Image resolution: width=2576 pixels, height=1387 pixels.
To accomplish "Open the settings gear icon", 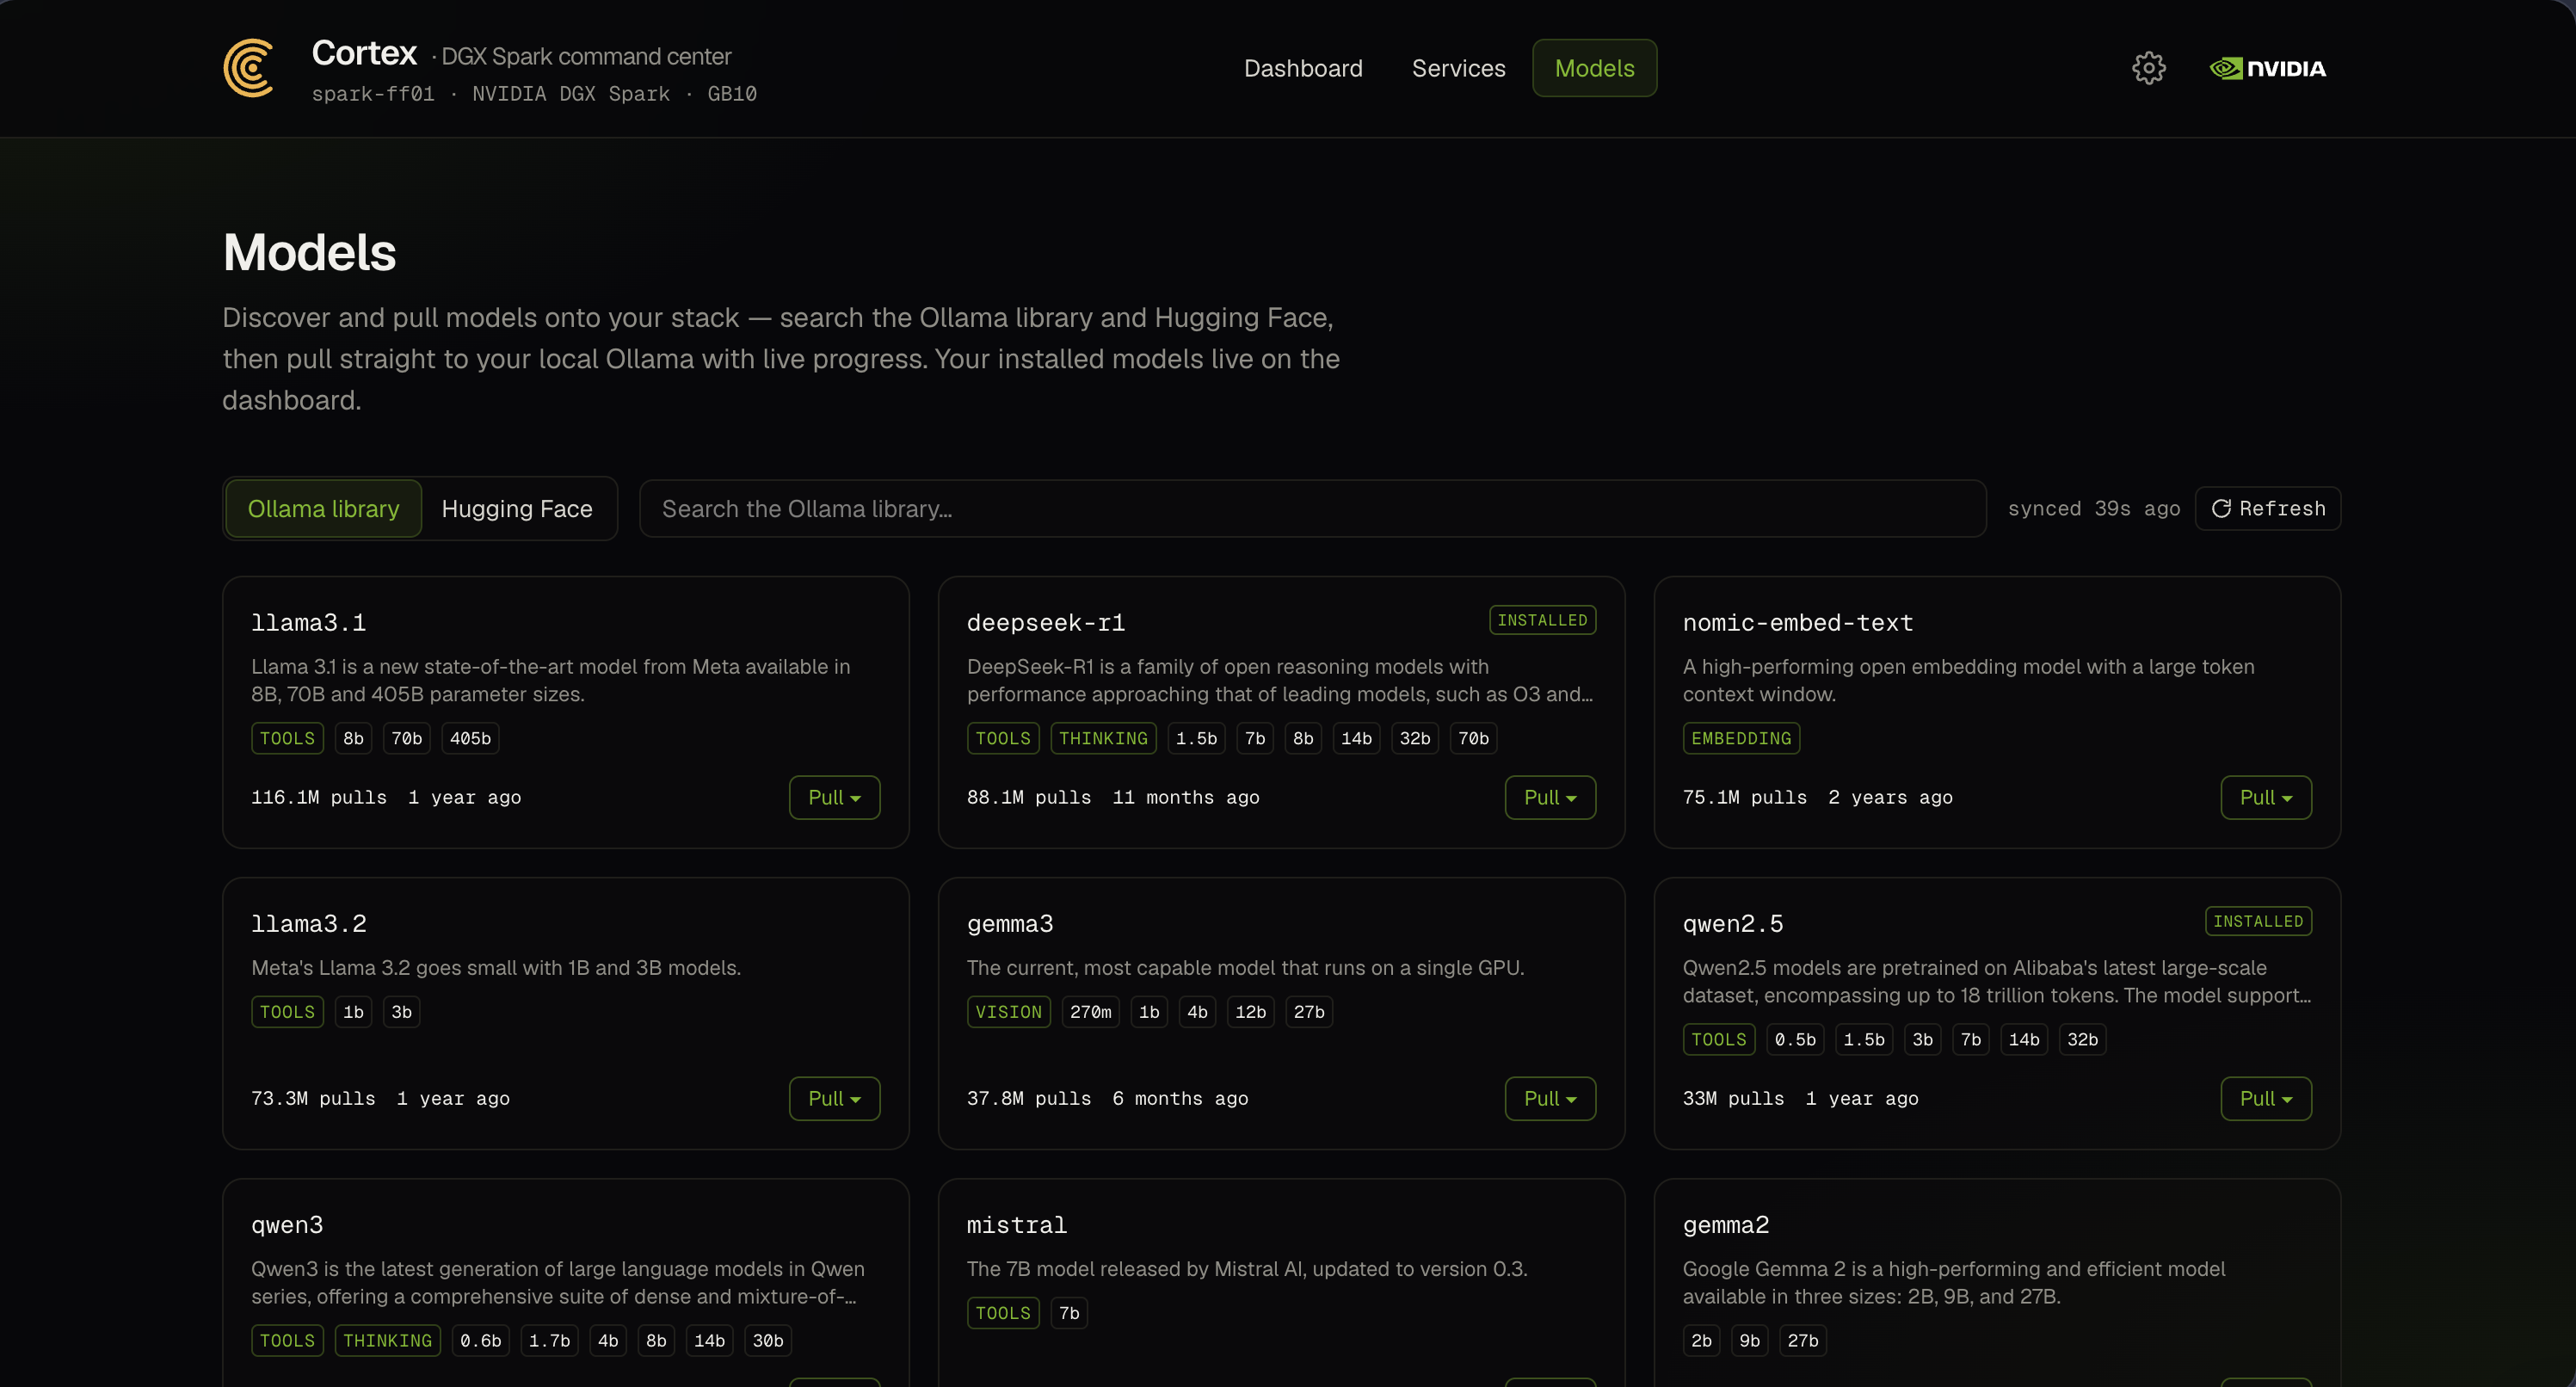I will click(2148, 68).
